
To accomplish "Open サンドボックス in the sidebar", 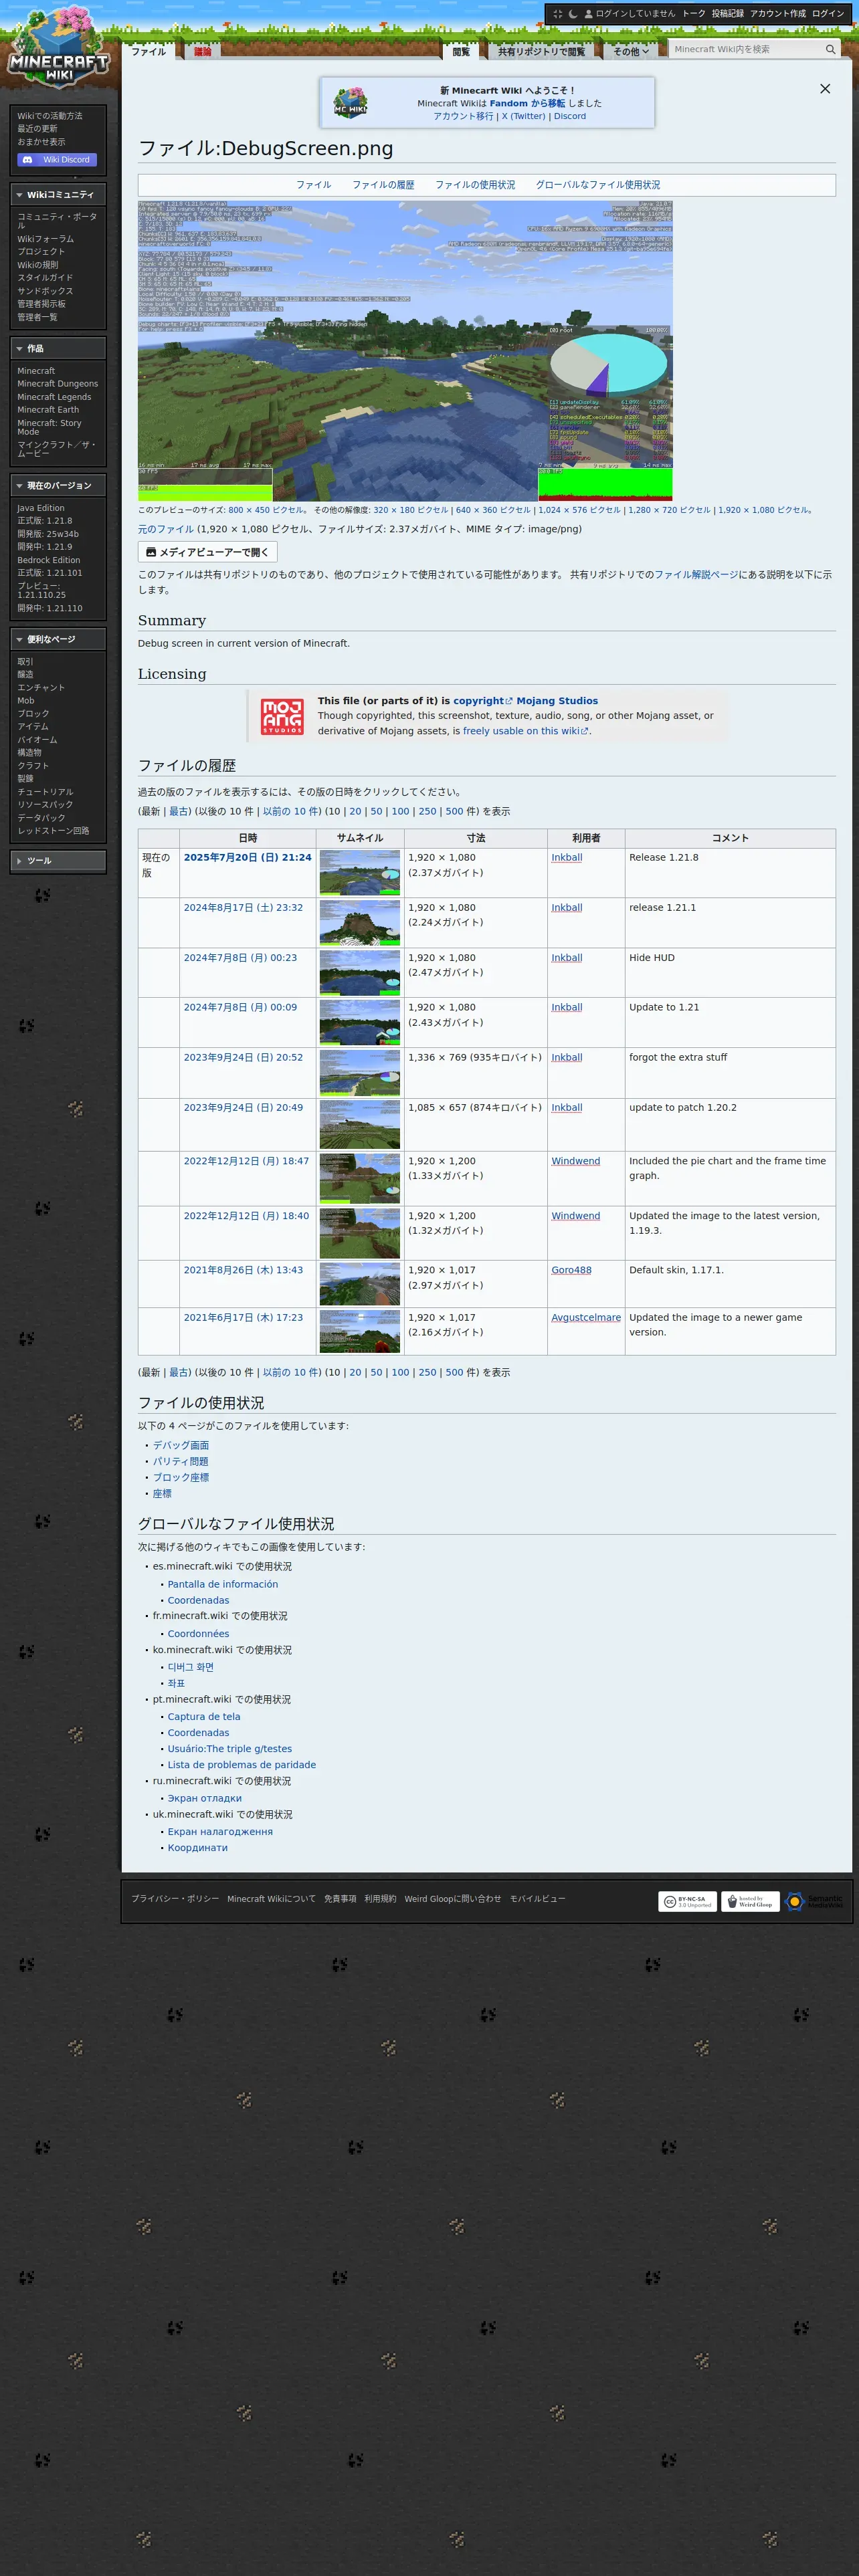I will click(x=45, y=291).
